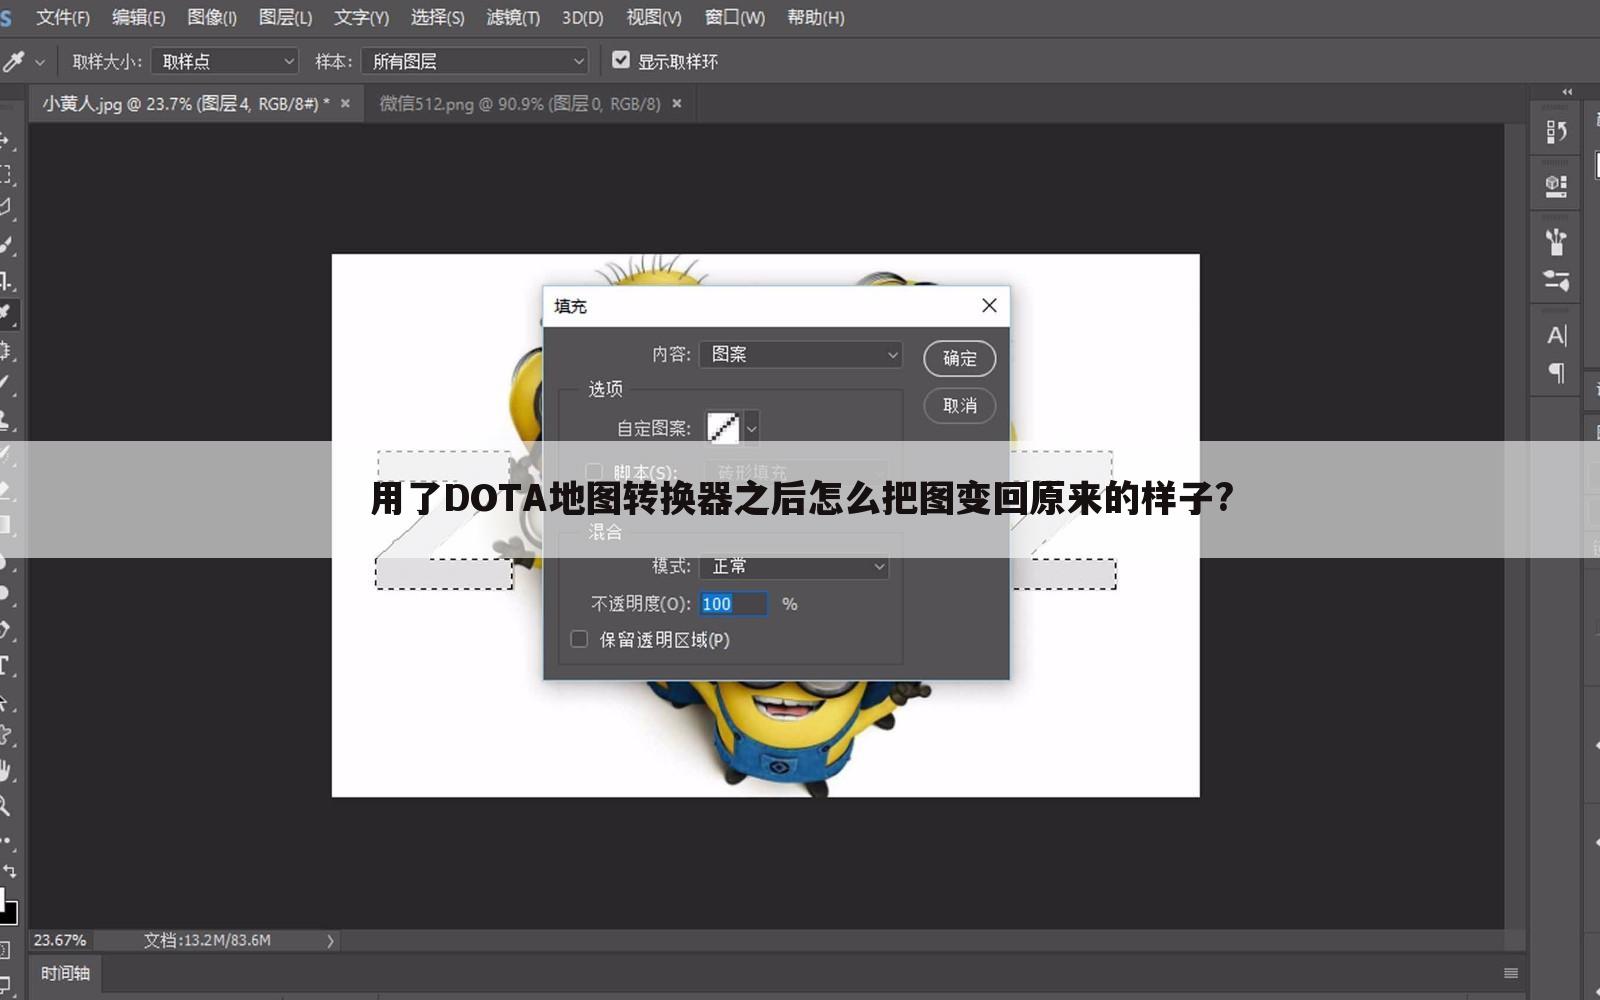The height and width of the screenshot is (1000, 1600).
Task: Open the 样本 所有图层 dropdown
Action: pos(475,62)
